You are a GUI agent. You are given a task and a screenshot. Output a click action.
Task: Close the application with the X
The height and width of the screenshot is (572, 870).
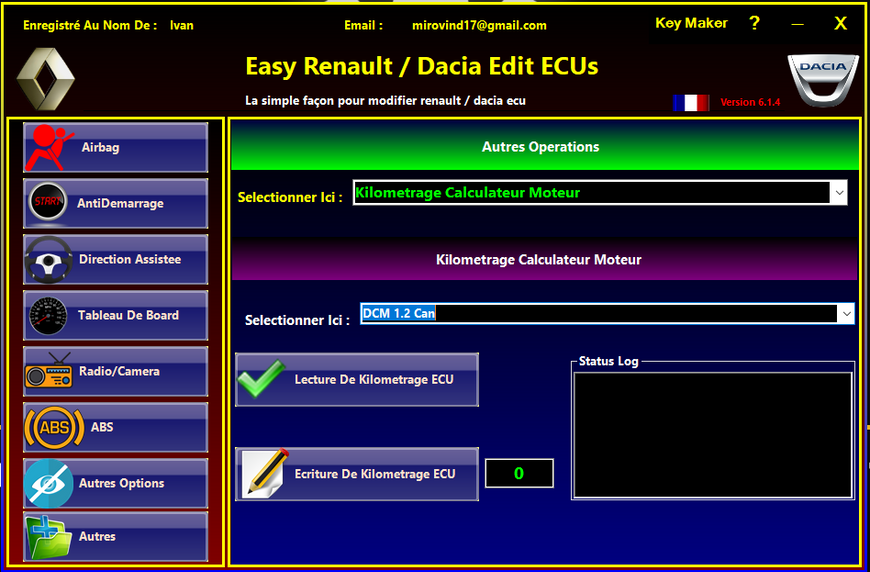click(x=841, y=23)
